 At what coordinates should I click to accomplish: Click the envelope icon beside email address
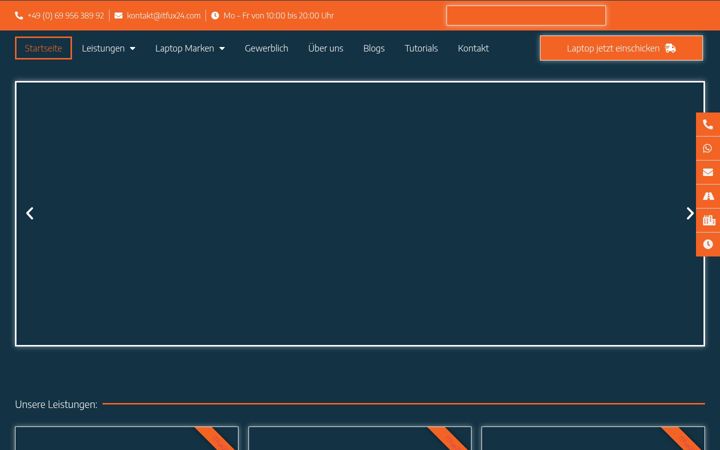(x=118, y=16)
